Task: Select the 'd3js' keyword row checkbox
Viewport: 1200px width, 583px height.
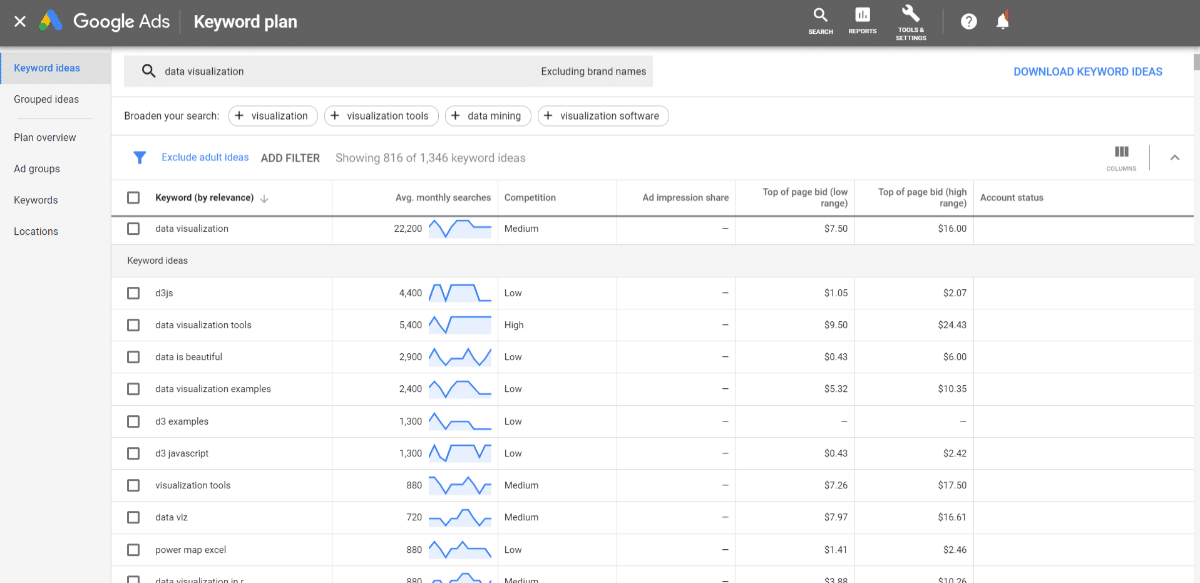Action: tap(133, 292)
